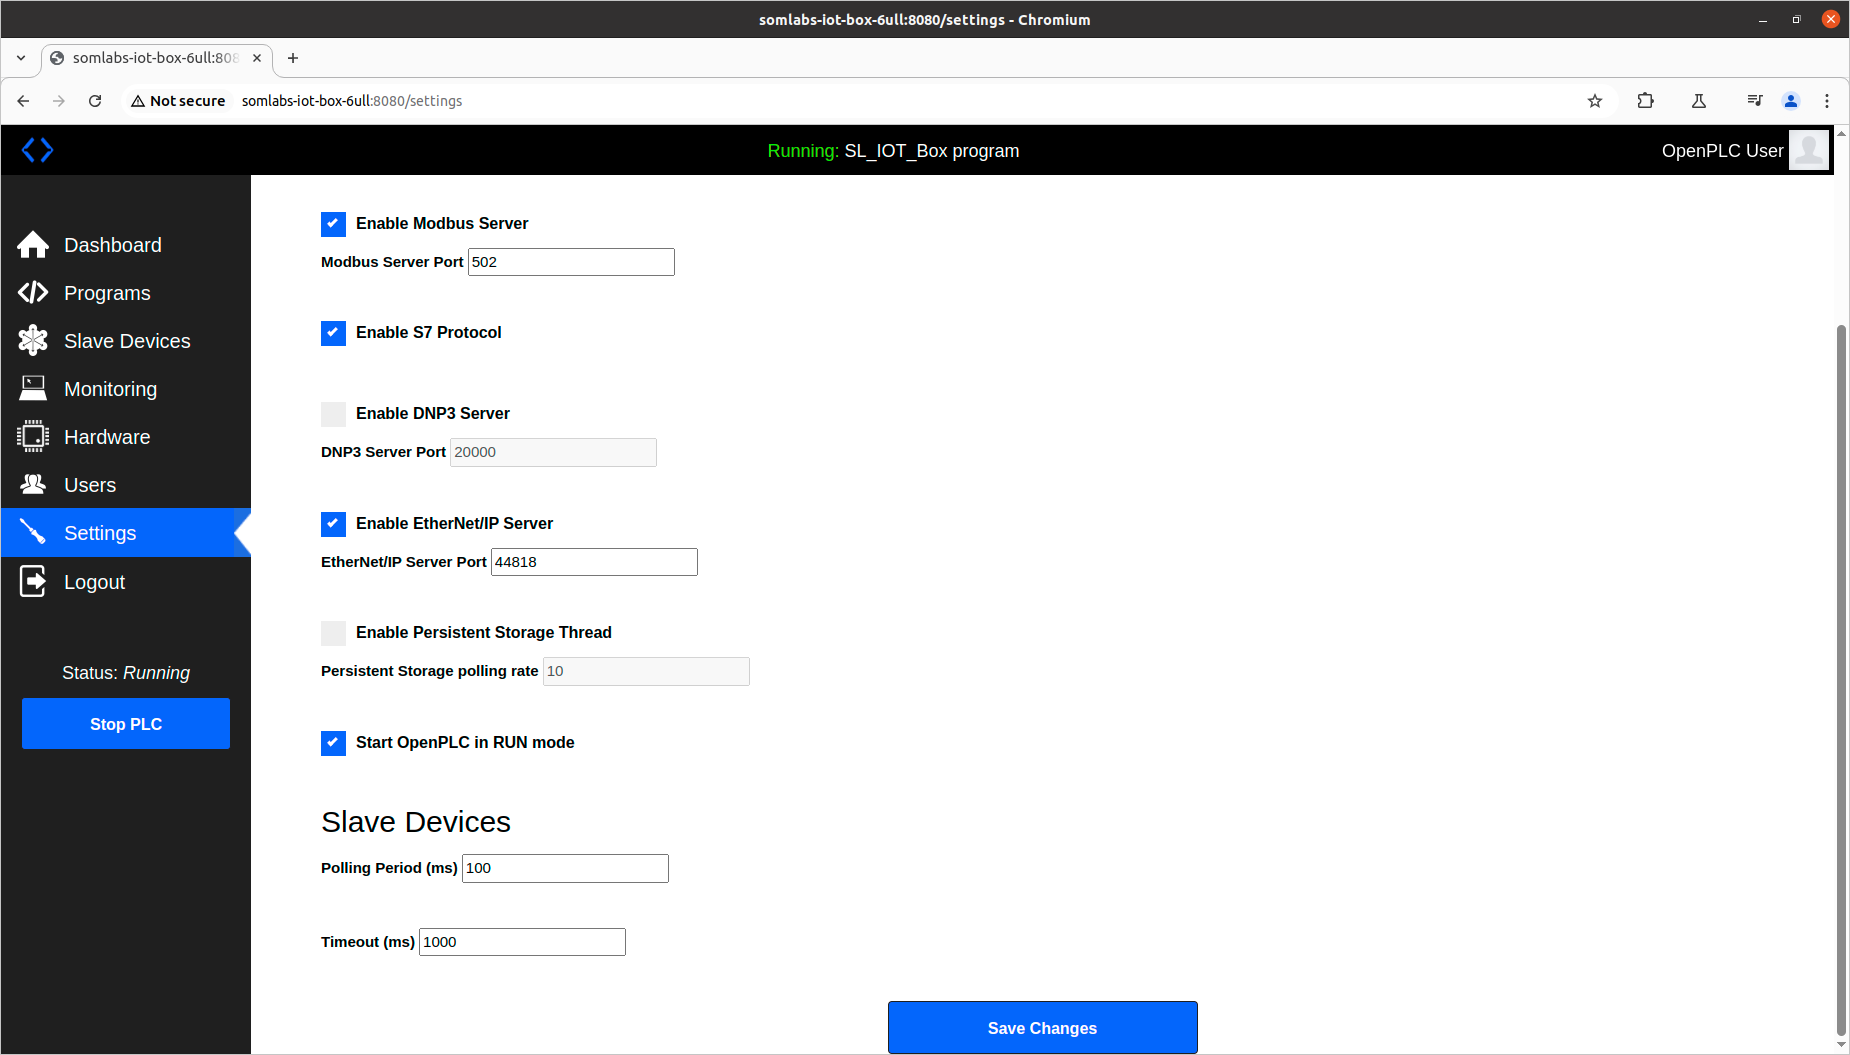Open the Chromium three-dot menu
The width and height of the screenshot is (1850, 1055).
click(x=1826, y=101)
